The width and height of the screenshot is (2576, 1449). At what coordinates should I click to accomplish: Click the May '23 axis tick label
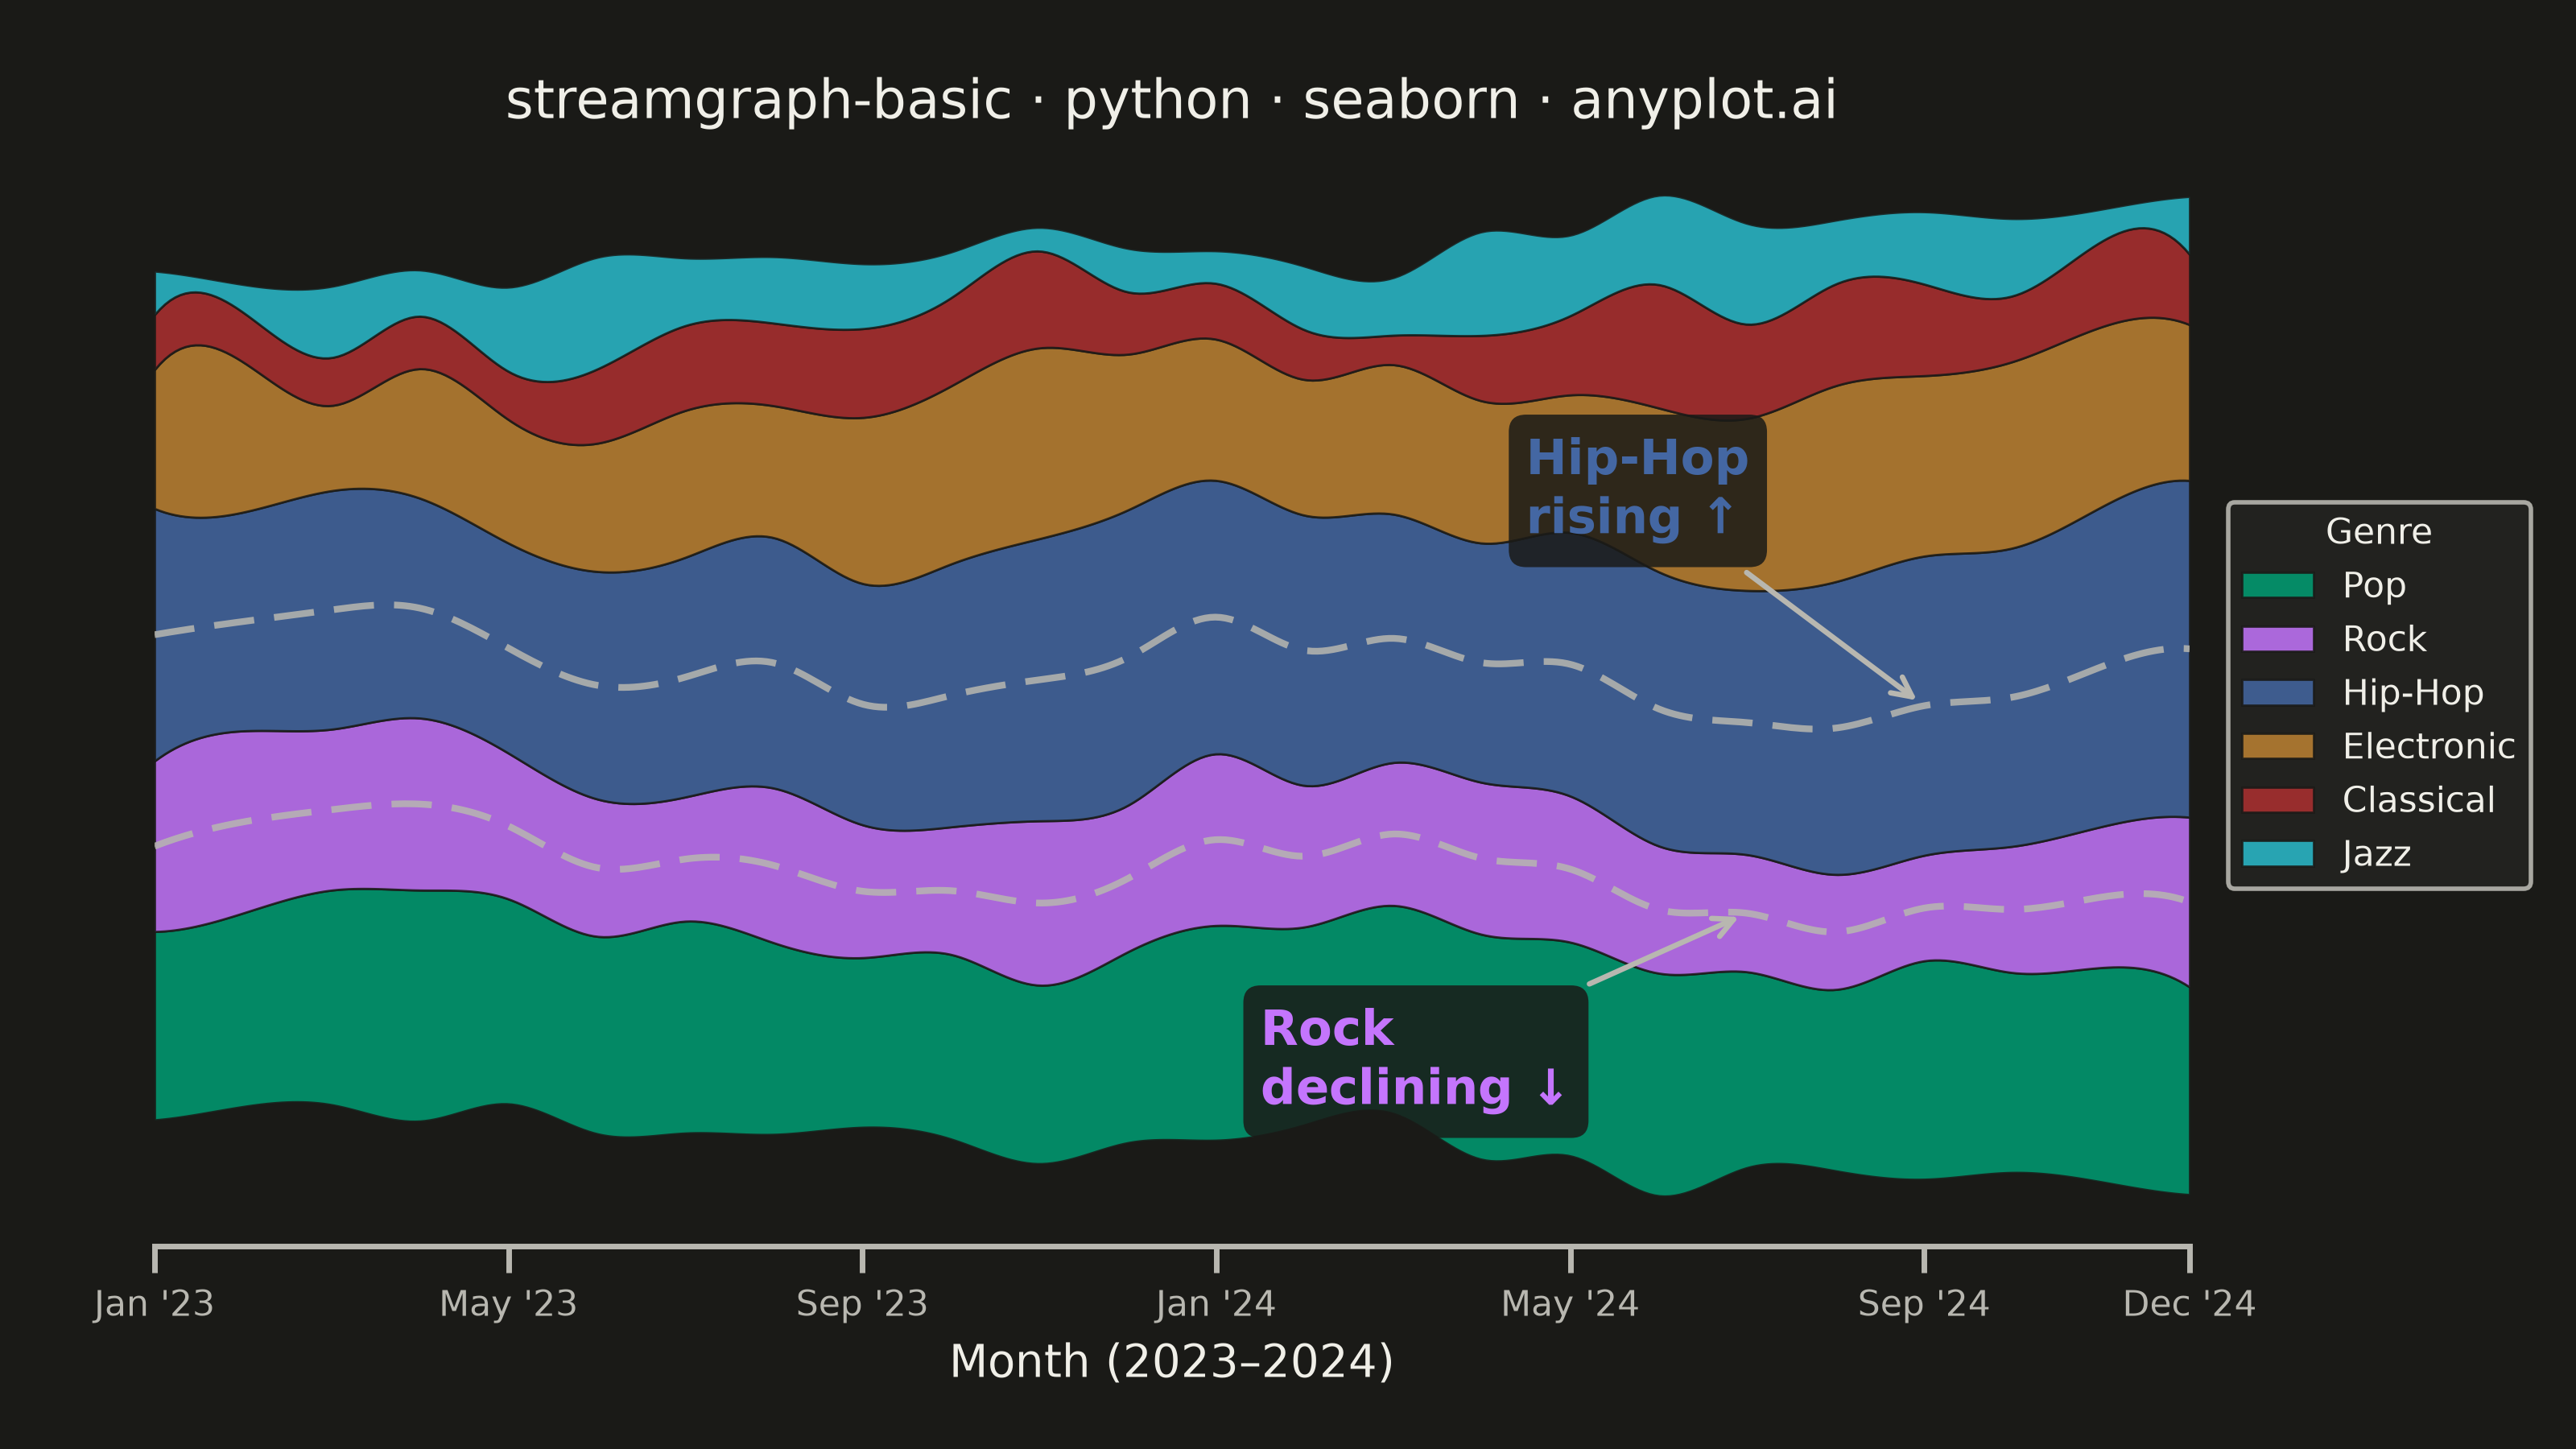508,1304
